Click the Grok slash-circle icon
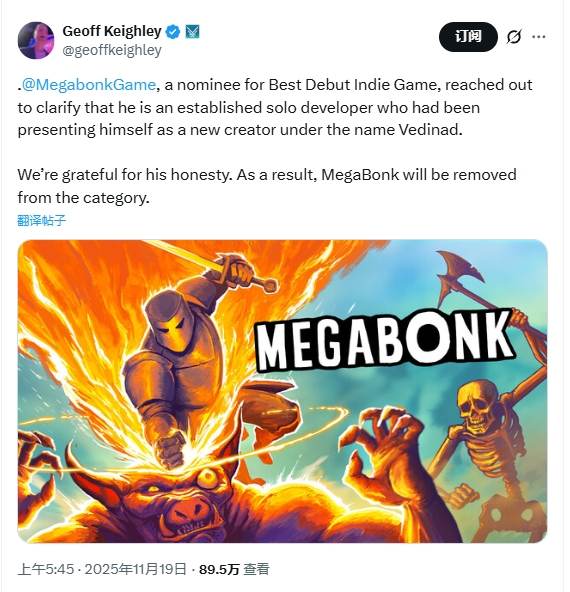570x592 pixels. [514, 37]
